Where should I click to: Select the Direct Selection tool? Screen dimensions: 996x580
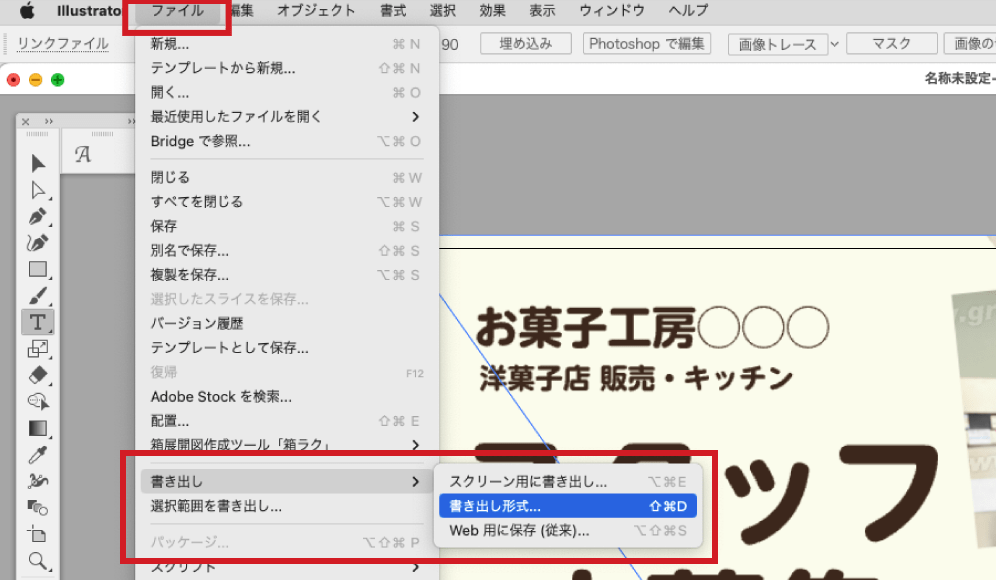click(x=38, y=189)
